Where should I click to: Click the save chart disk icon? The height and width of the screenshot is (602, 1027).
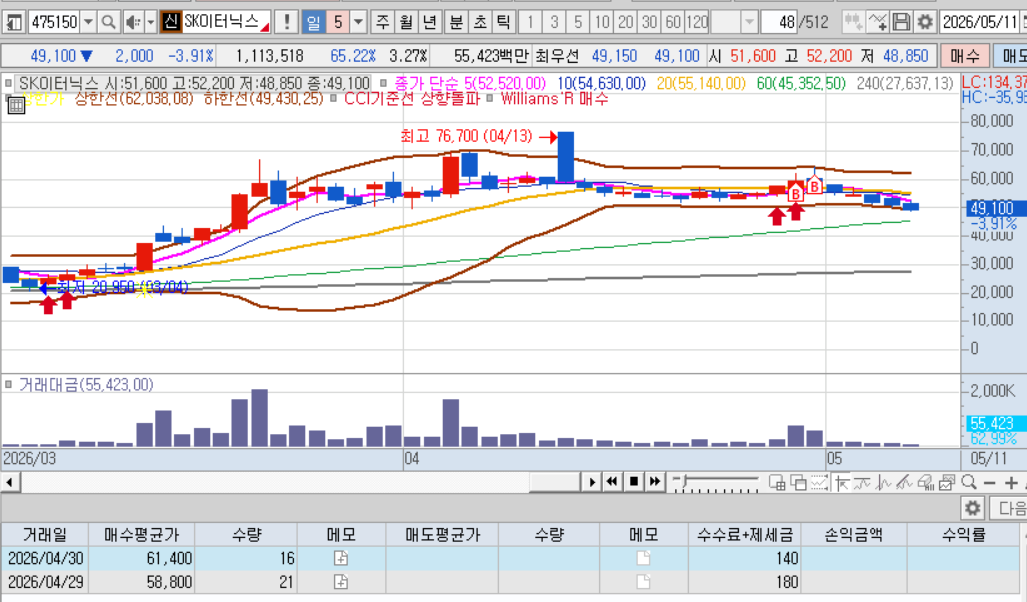pyautogui.click(x=901, y=22)
